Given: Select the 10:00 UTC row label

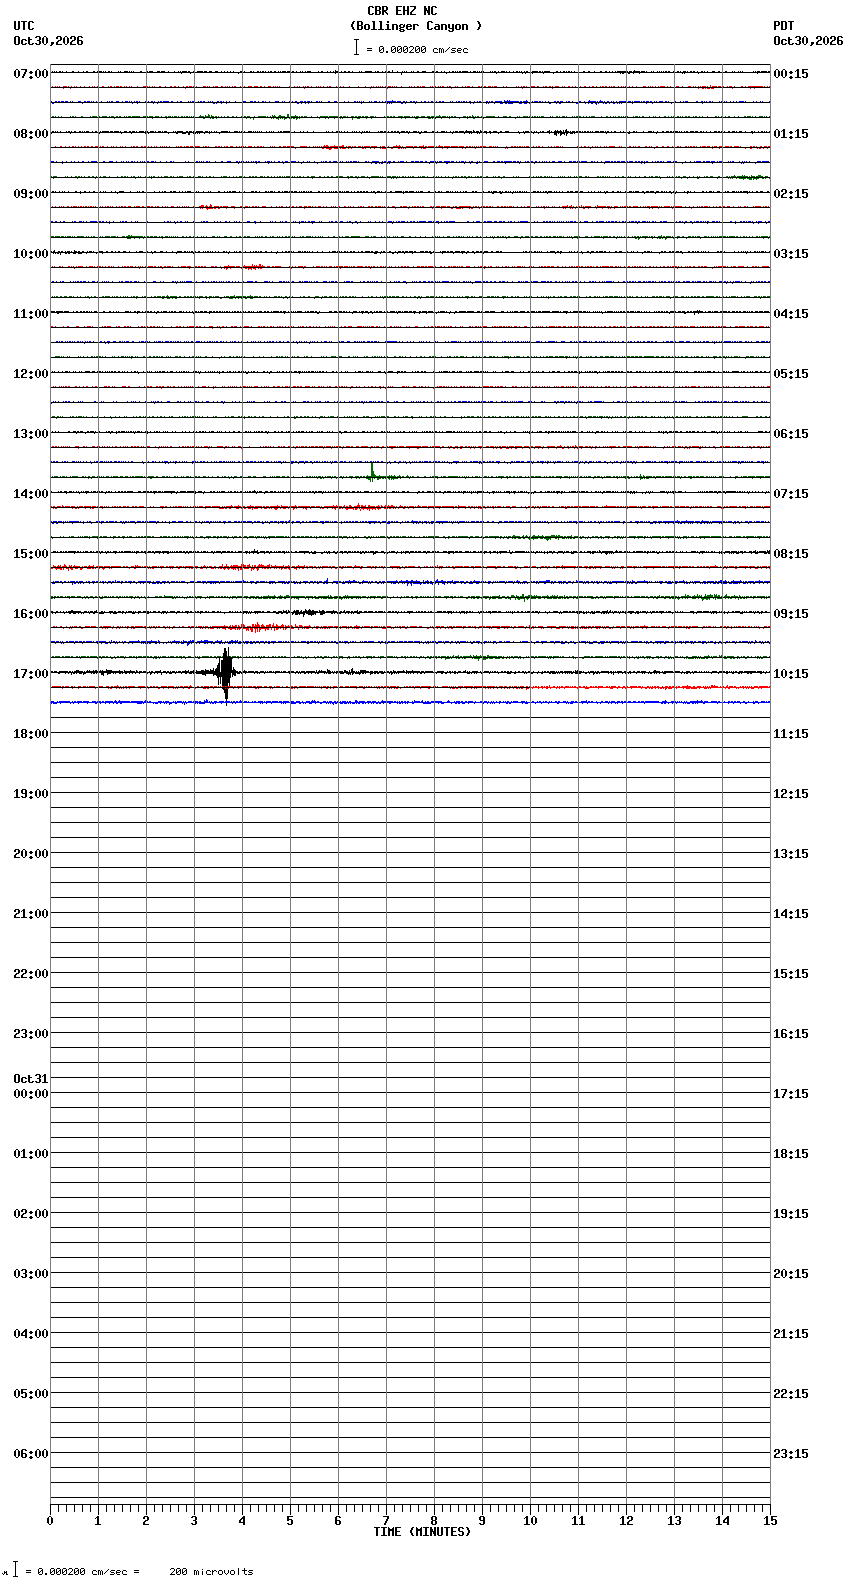Looking at the screenshot, I should coord(31,254).
